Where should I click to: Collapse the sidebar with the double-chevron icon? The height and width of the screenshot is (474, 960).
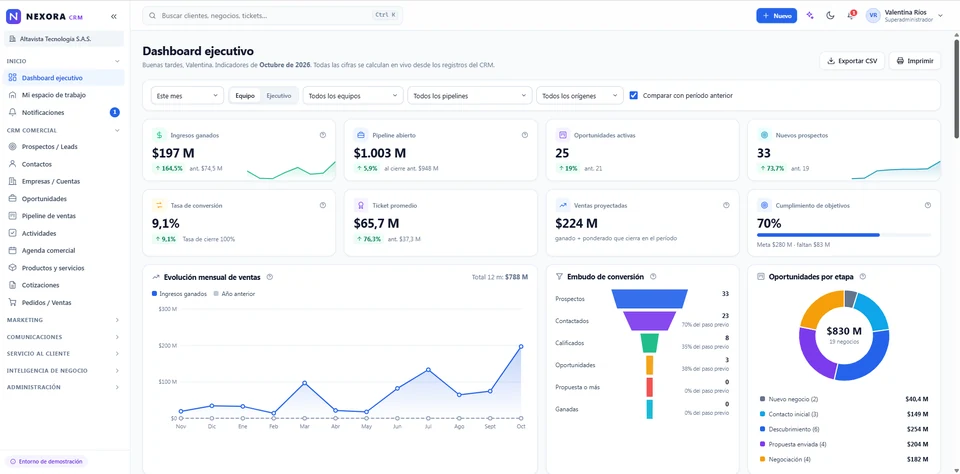point(114,17)
